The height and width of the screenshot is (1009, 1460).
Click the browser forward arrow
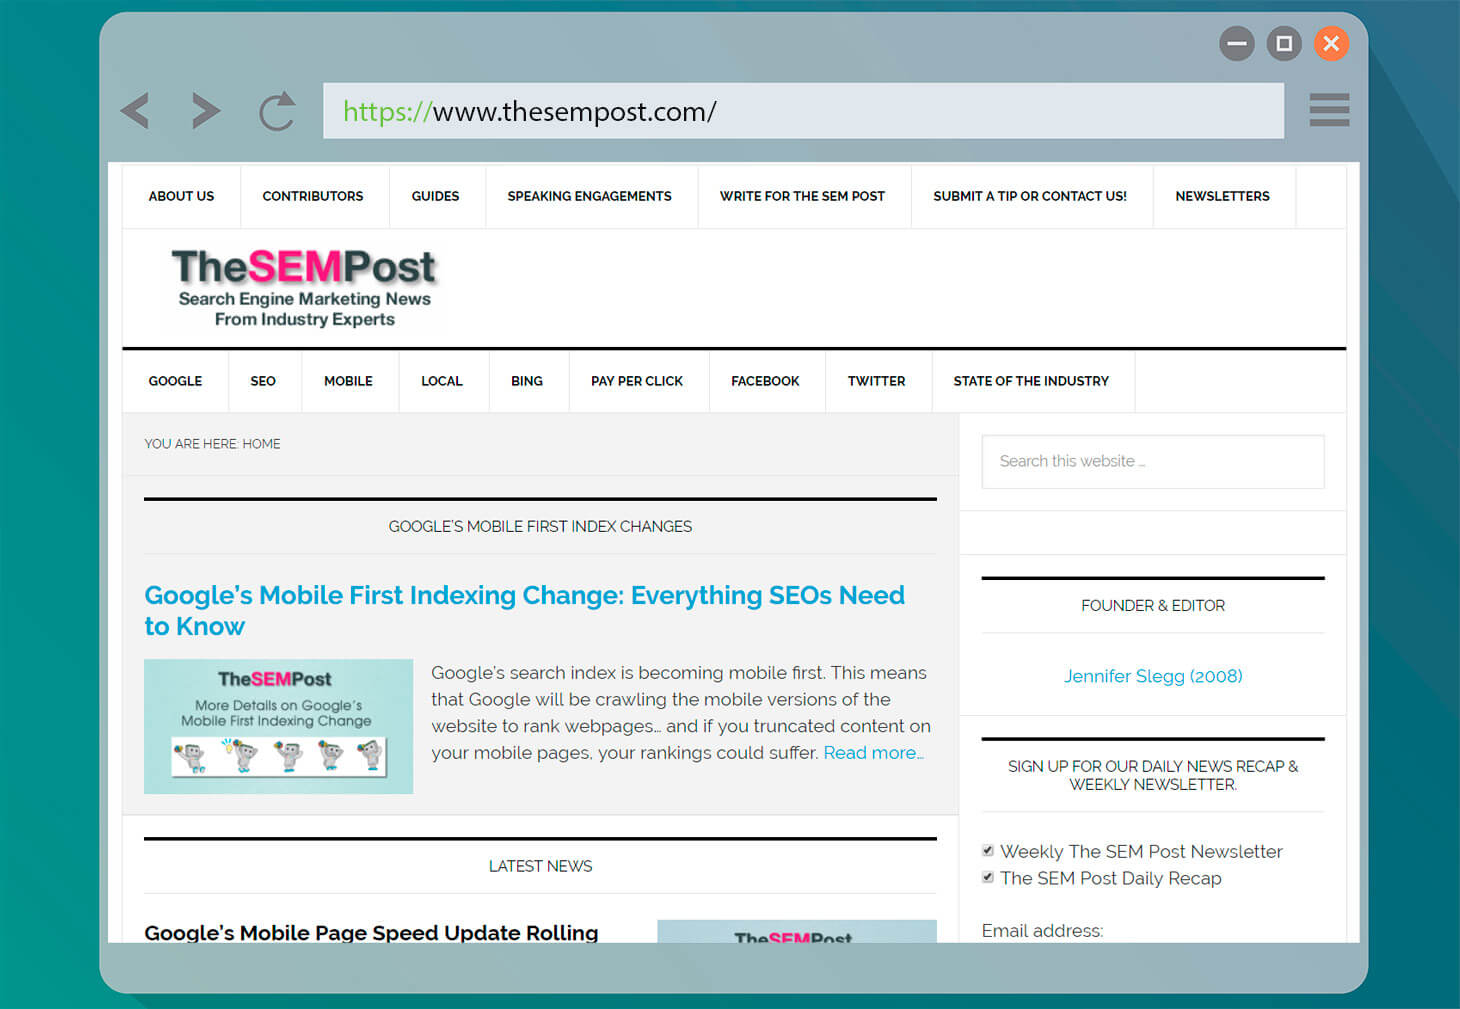pos(205,111)
